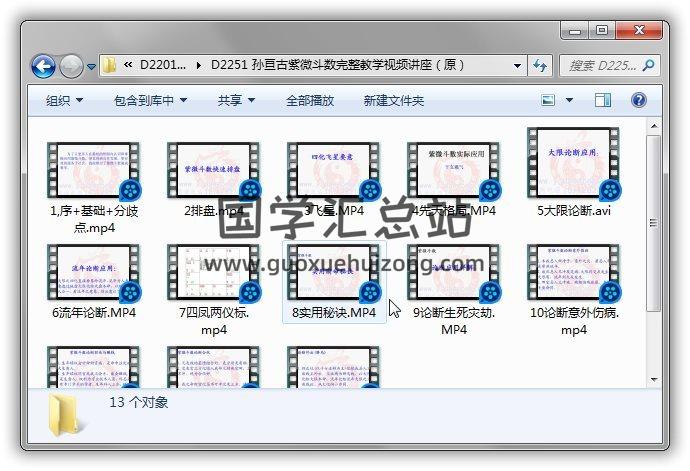Expand subfolders arrow after D2201...
Viewport: 690px width, 471px height.
pyautogui.click(x=199, y=66)
